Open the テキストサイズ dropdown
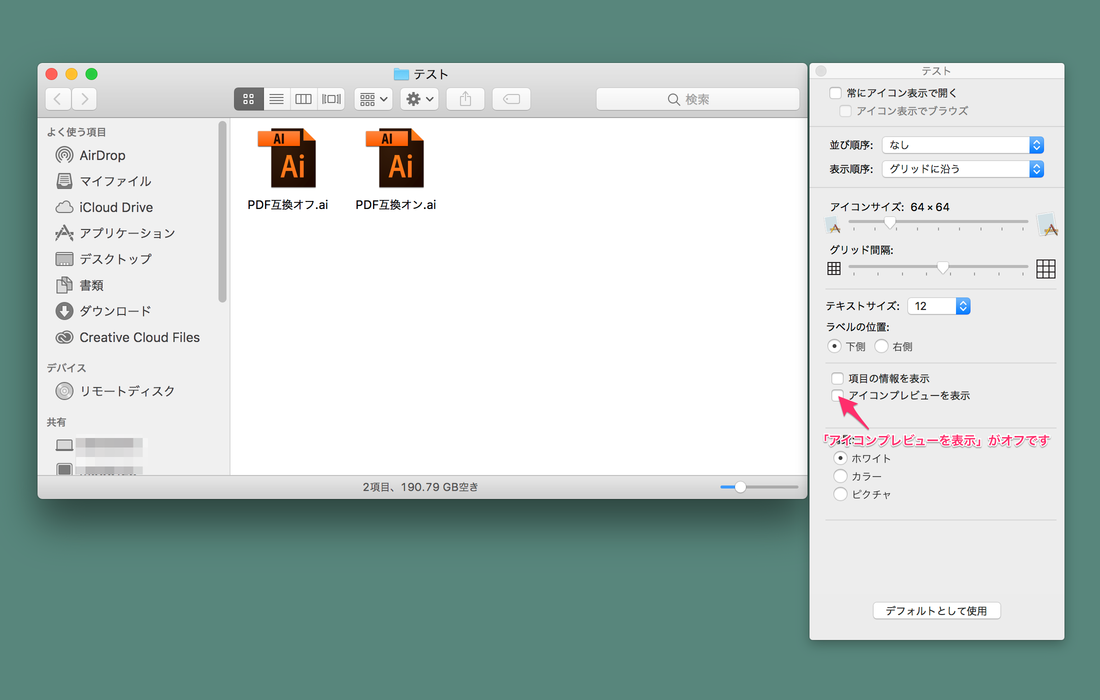The height and width of the screenshot is (700, 1100). 939,306
